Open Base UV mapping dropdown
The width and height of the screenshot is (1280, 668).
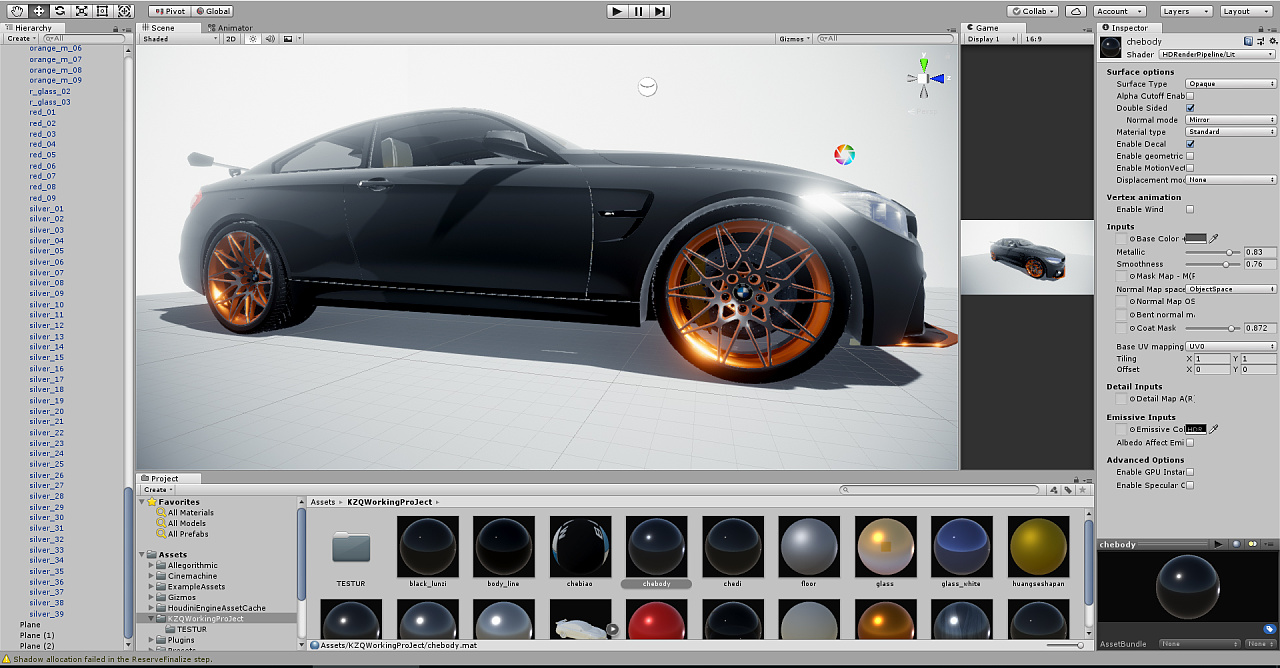(1231, 346)
